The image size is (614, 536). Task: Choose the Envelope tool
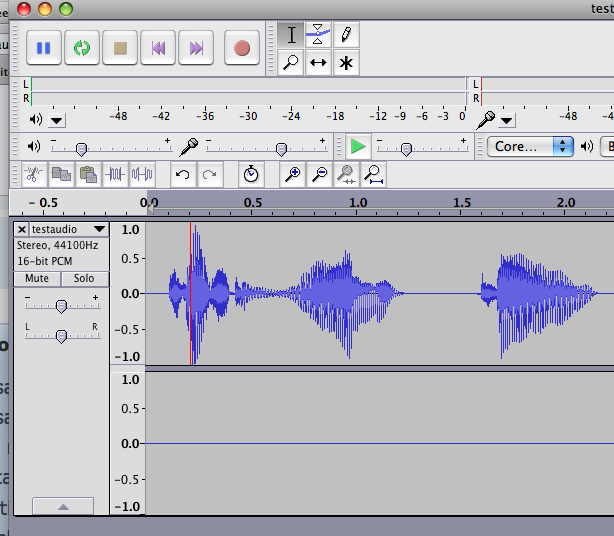pos(318,34)
